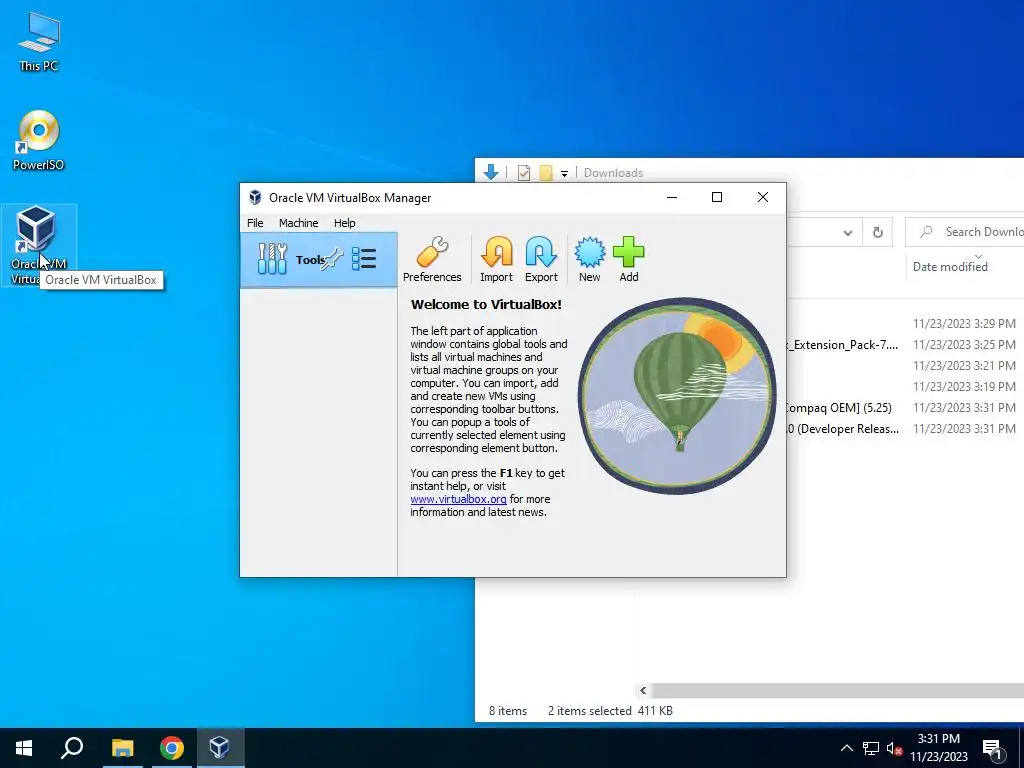Maximize the VirtualBox Manager window
Screen dimensions: 1024x768
716,197
